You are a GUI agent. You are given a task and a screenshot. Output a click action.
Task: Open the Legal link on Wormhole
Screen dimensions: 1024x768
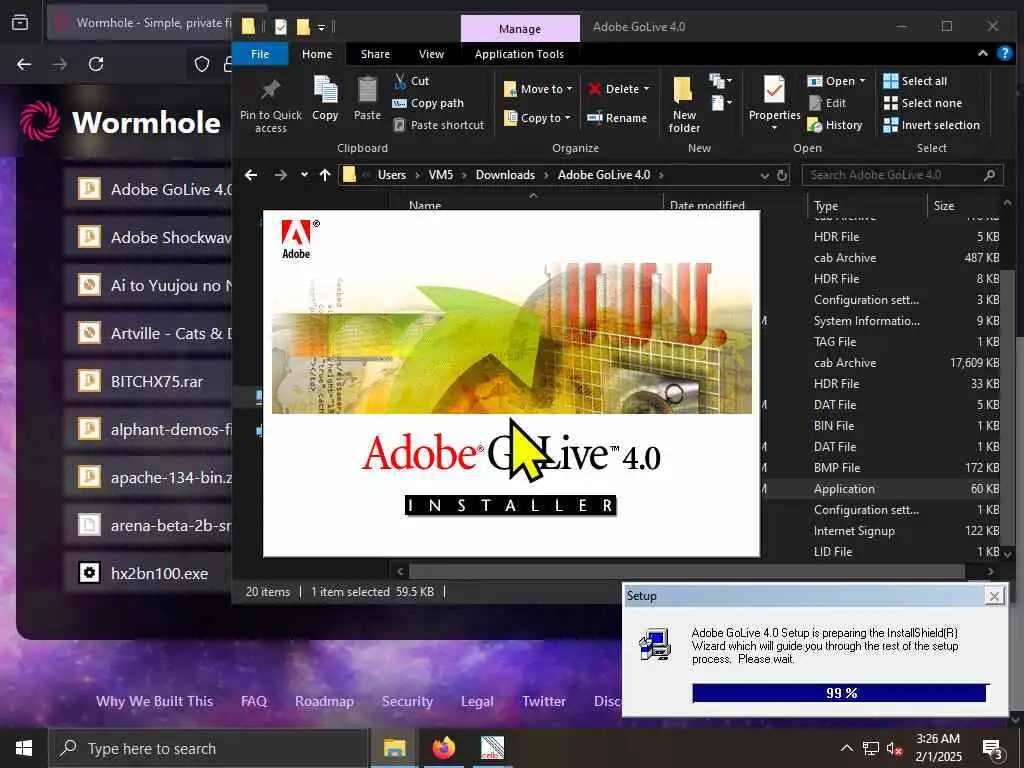point(477,701)
